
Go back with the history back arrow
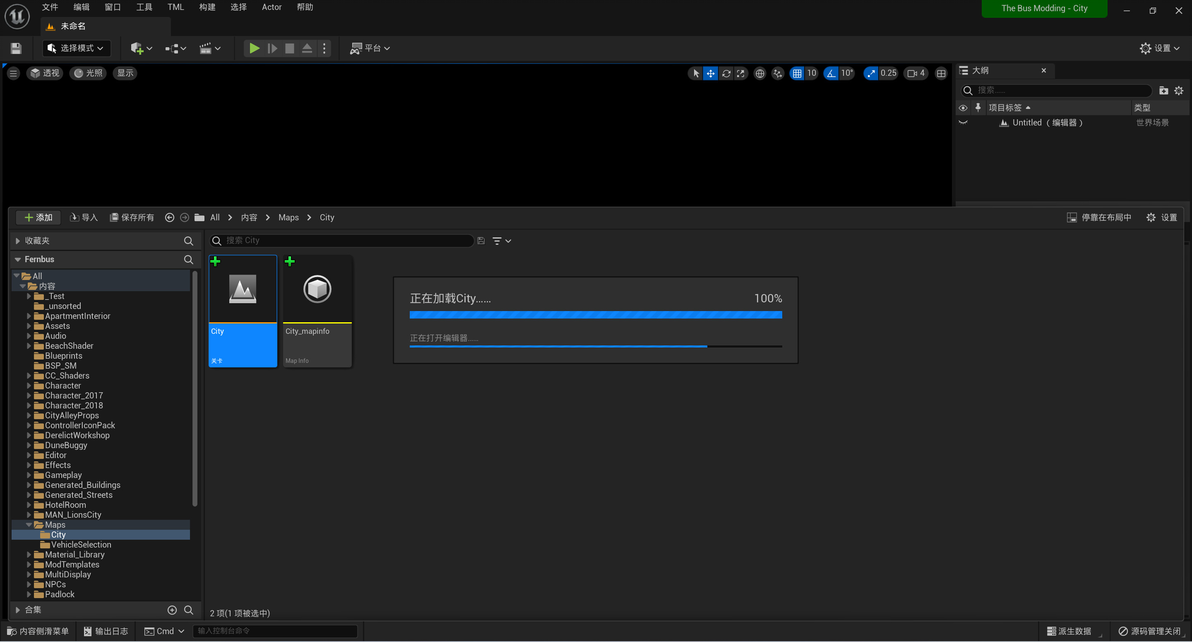point(170,217)
